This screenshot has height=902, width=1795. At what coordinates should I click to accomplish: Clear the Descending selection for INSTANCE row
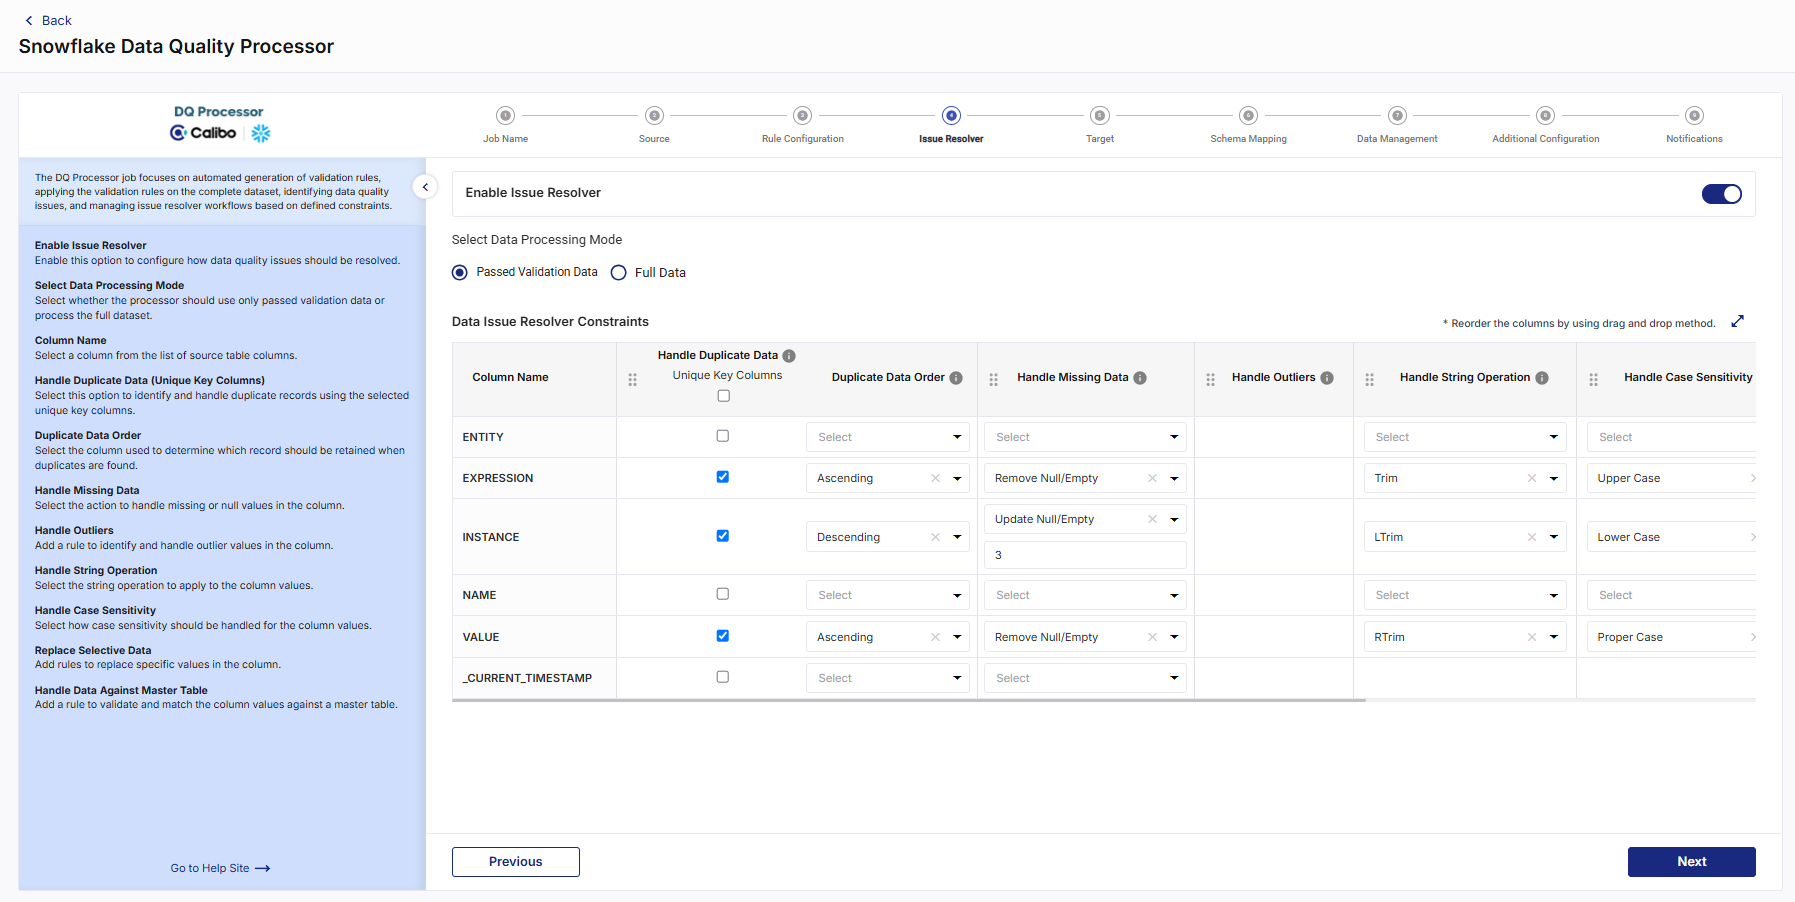tap(935, 537)
